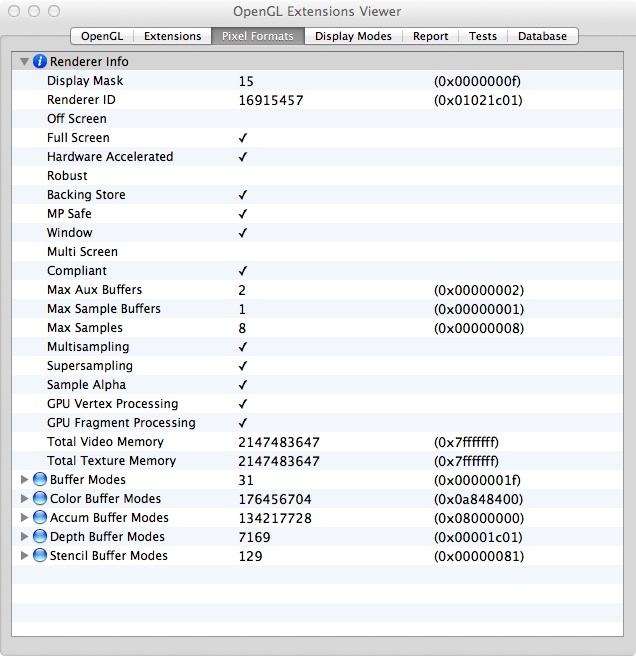Switch to the OpenGL tab
This screenshot has width=636, height=656.
102,36
